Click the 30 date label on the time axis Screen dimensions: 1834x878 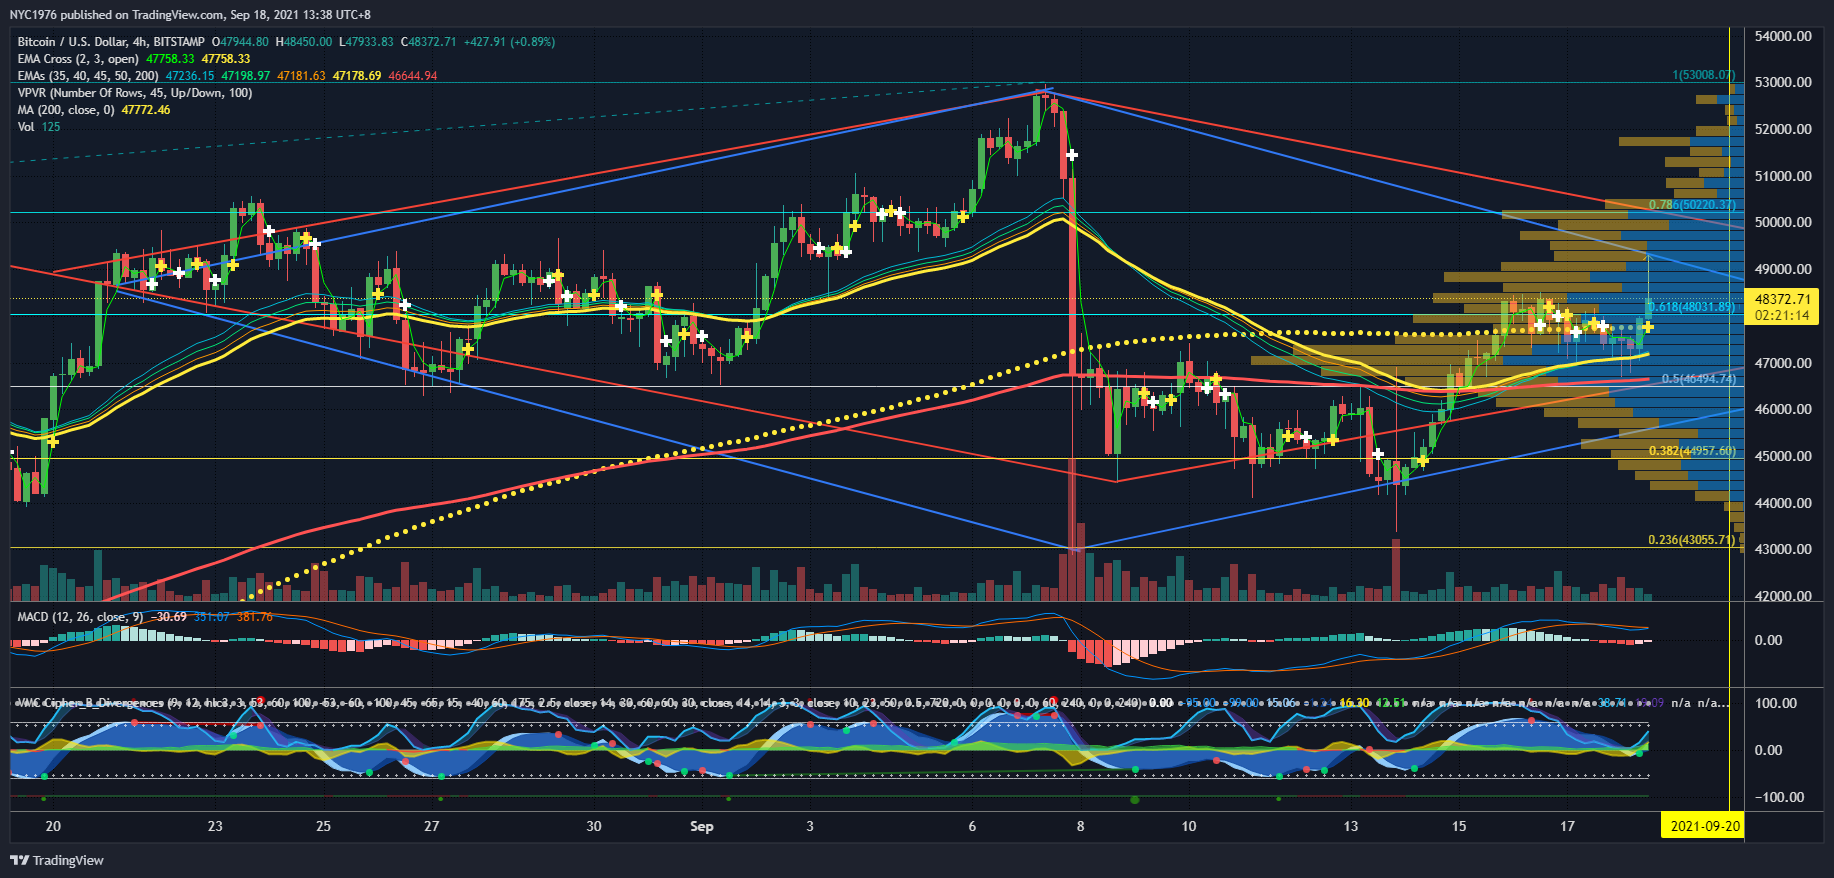pyautogui.click(x=594, y=826)
